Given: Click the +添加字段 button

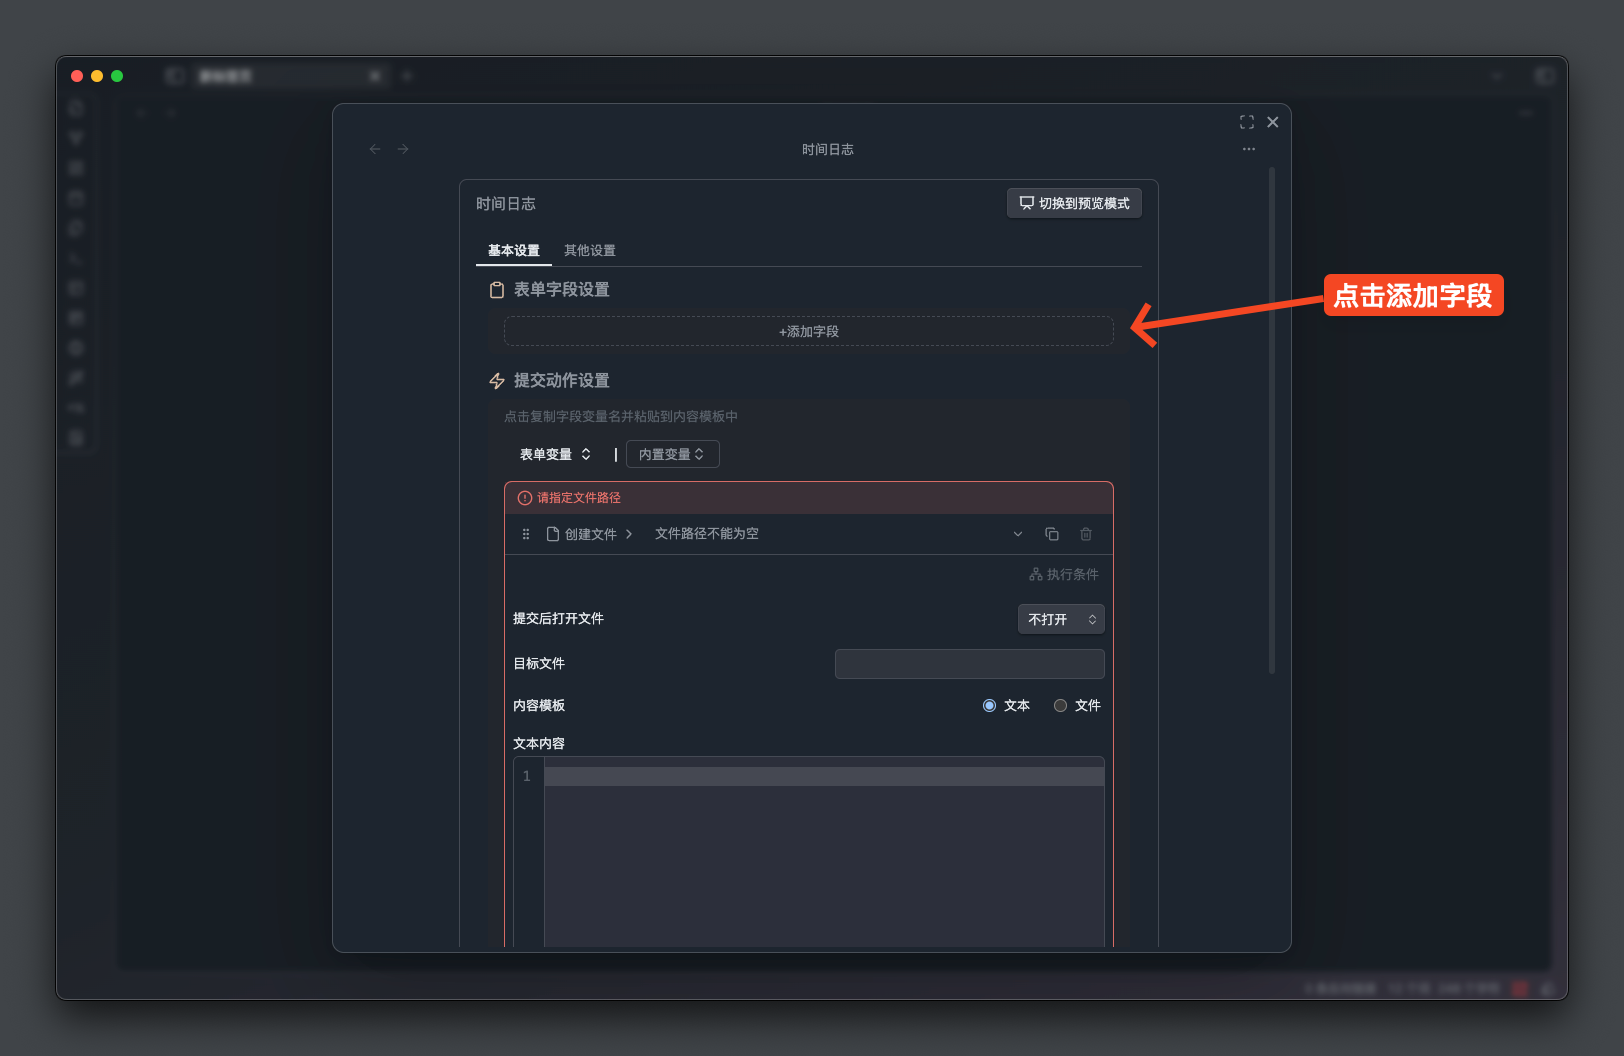Looking at the screenshot, I should click(808, 331).
